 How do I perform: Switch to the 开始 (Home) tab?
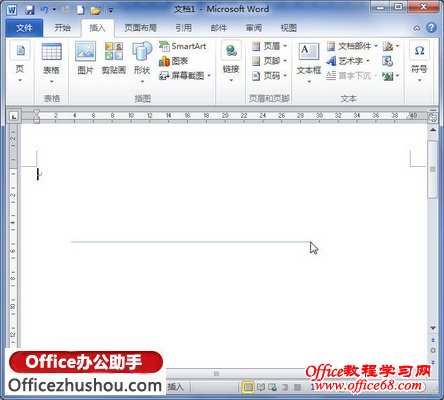(x=62, y=28)
